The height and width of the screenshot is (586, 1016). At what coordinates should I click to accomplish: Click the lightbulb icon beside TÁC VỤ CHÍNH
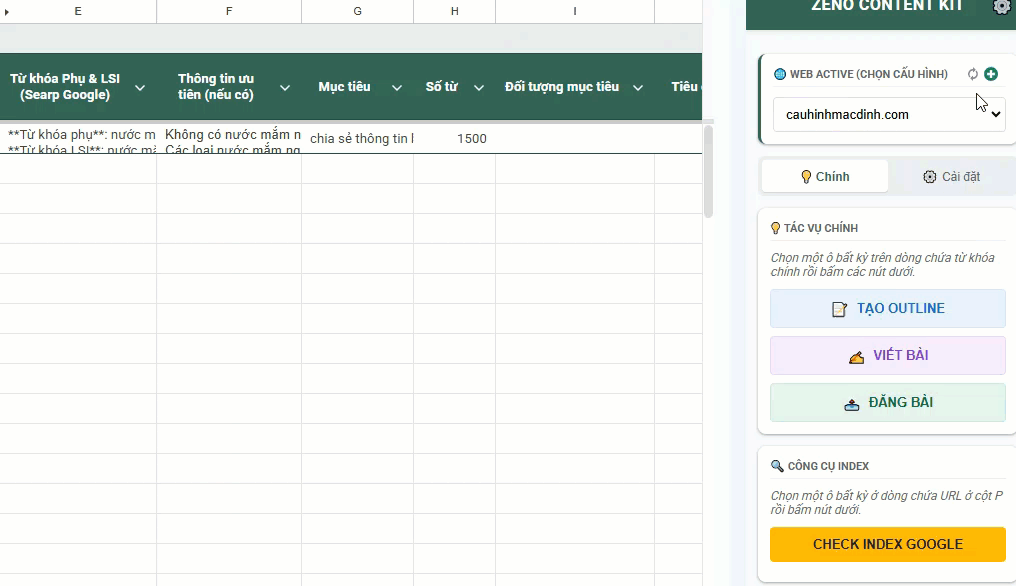click(776, 228)
